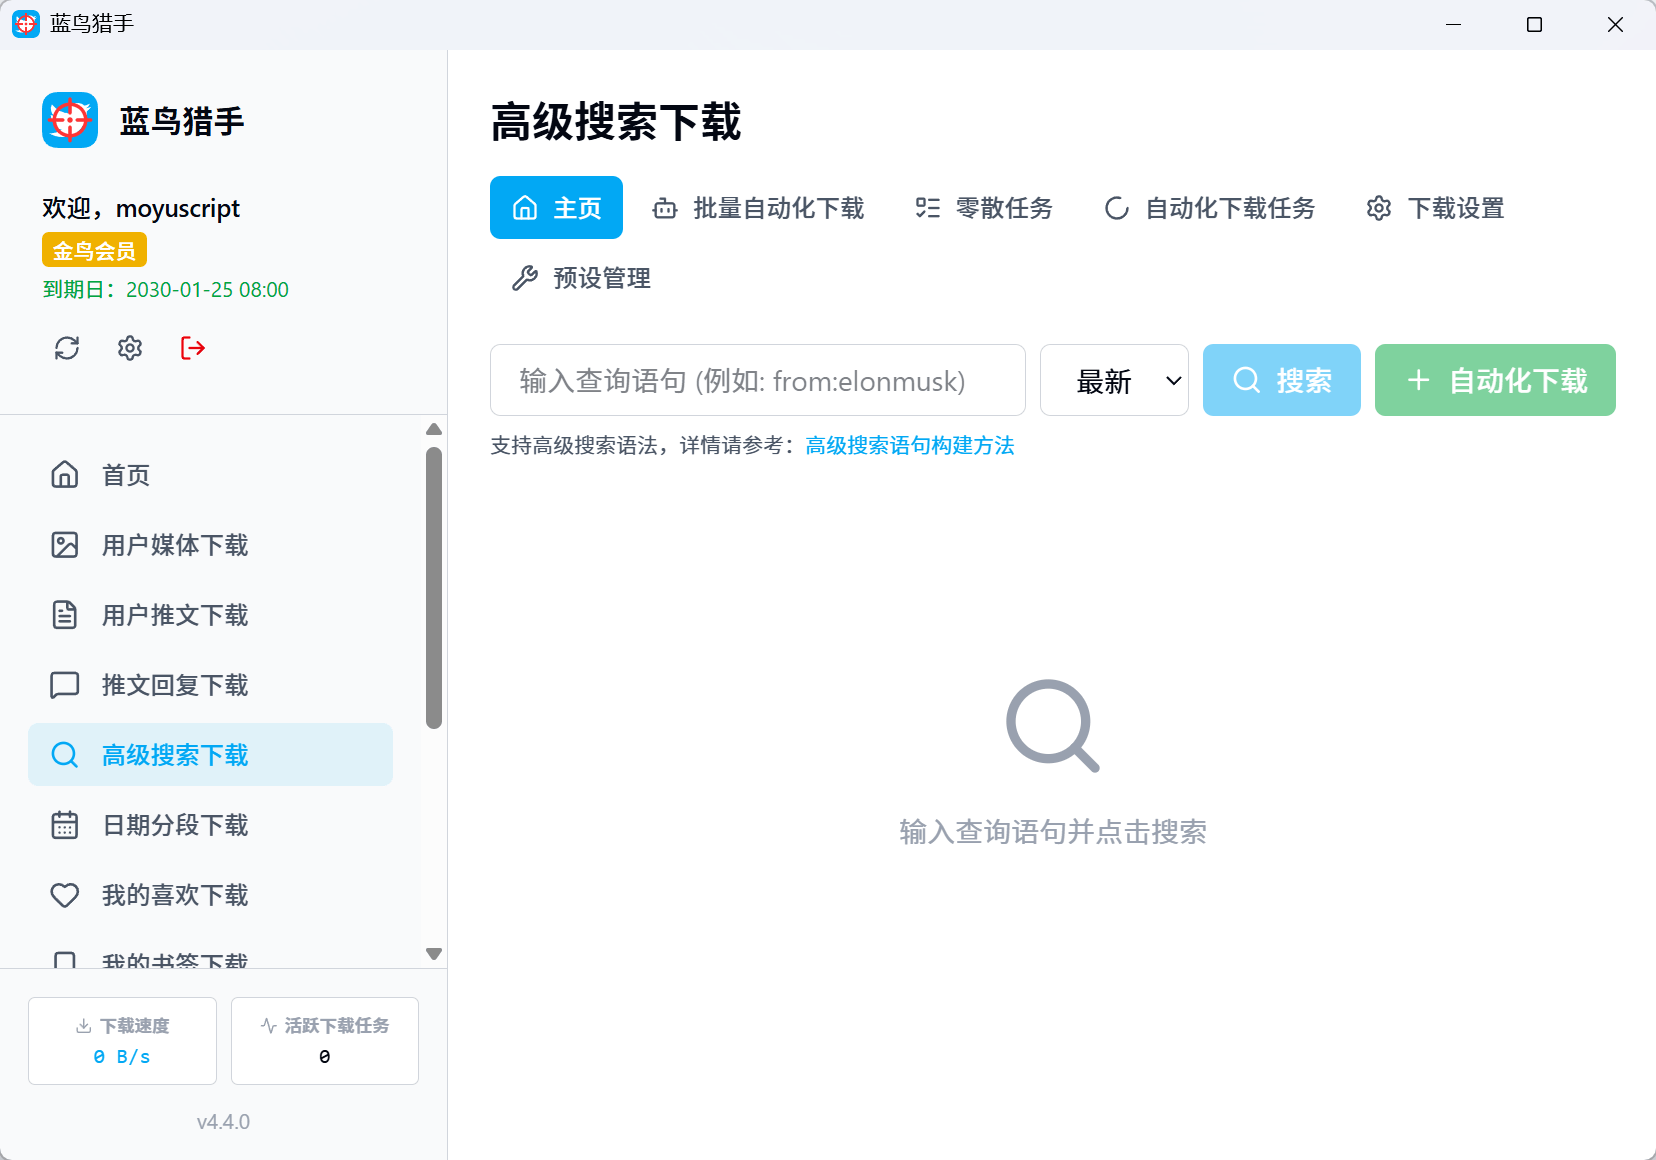
Task: Go to 首页 in the sidebar
Action: pyautogui.click(x=125, y=475)
